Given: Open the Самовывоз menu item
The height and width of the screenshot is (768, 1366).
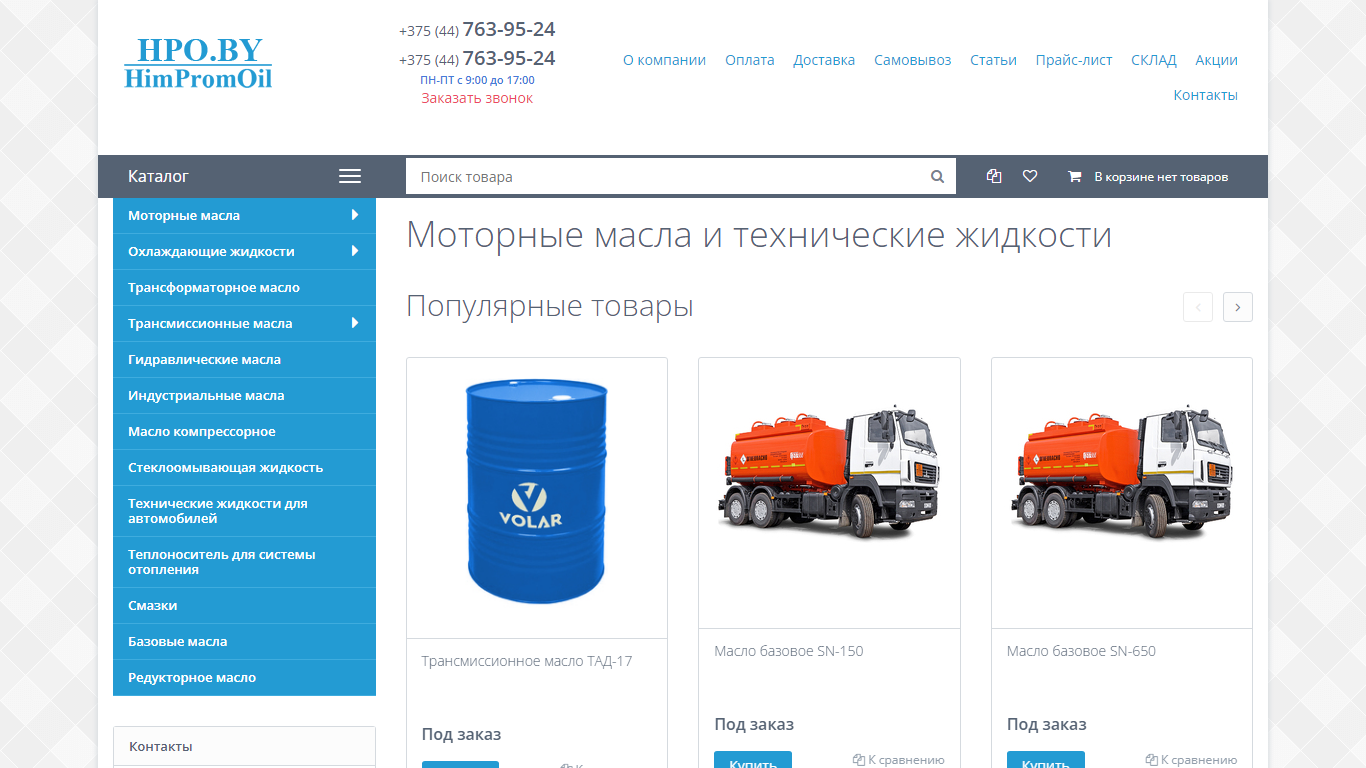Looking at the screenshot, I should click(x=912, y=60).
